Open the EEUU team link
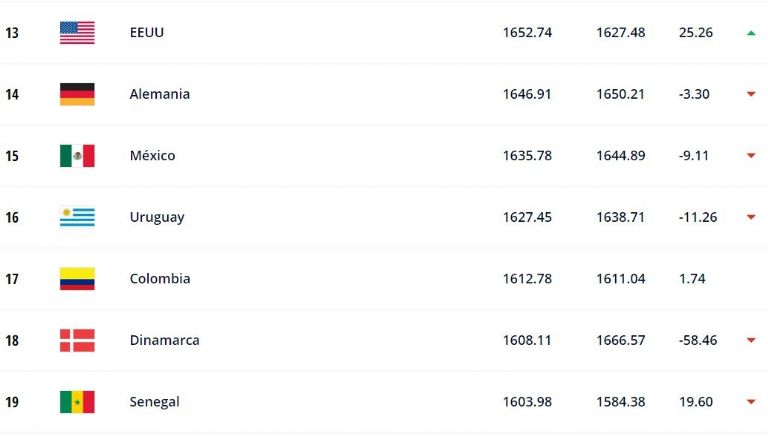Image resolution: width=768 pixels, height=436 pixels. point(147,32)
